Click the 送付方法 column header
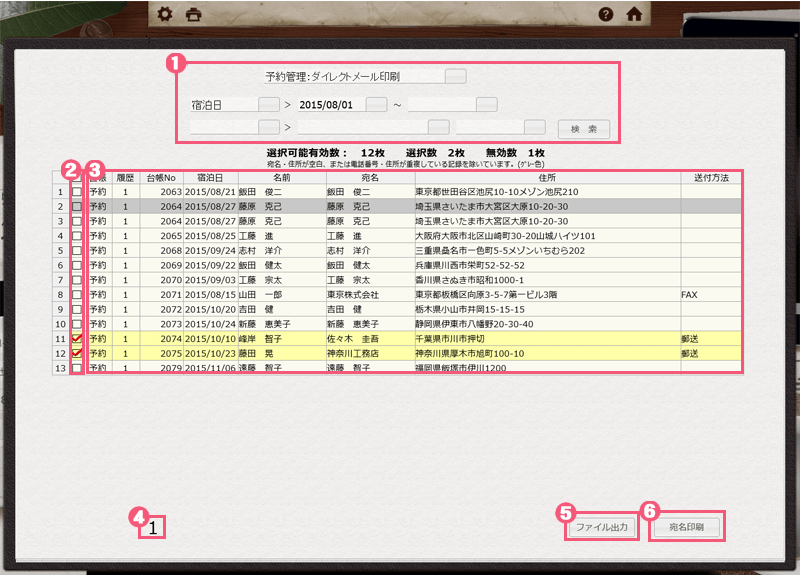The width and height of the screenshot is (800, 575). tap(709, 177)
